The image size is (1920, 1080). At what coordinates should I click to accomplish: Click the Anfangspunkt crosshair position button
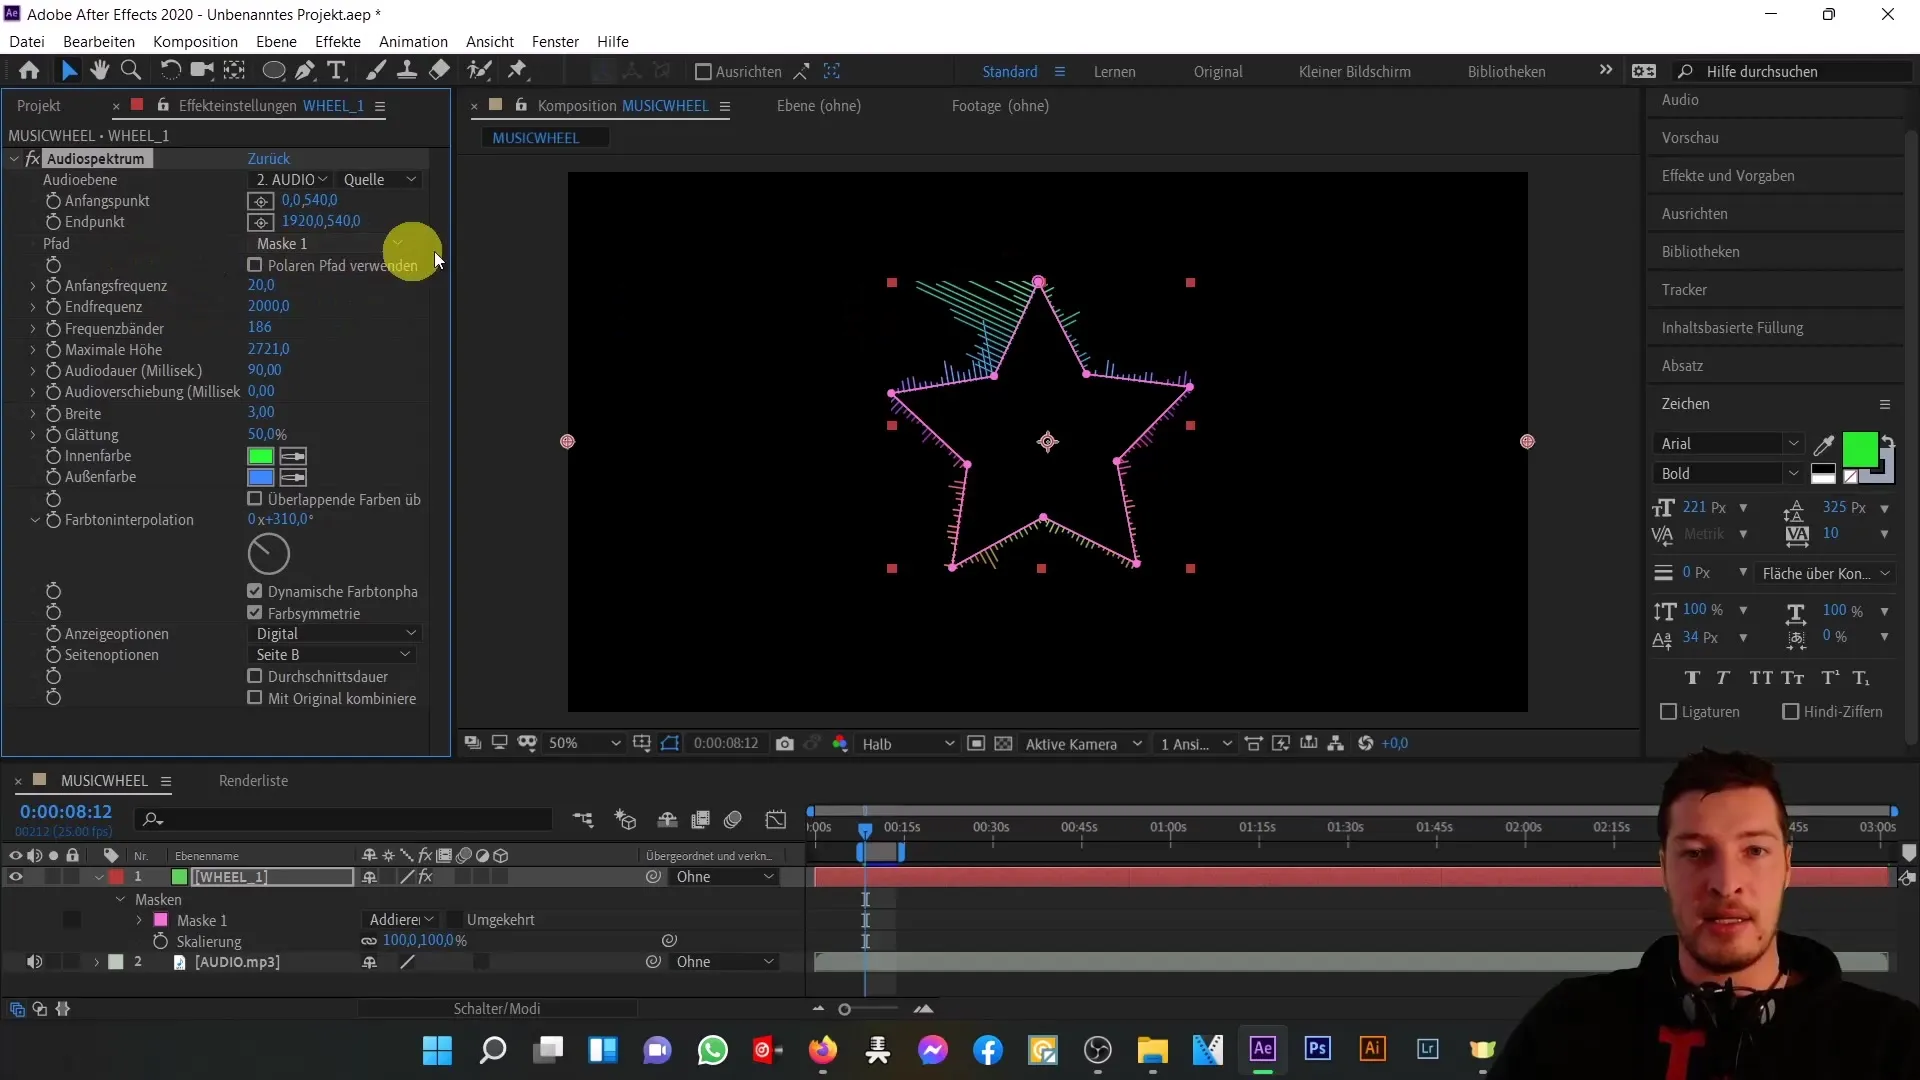260,201
